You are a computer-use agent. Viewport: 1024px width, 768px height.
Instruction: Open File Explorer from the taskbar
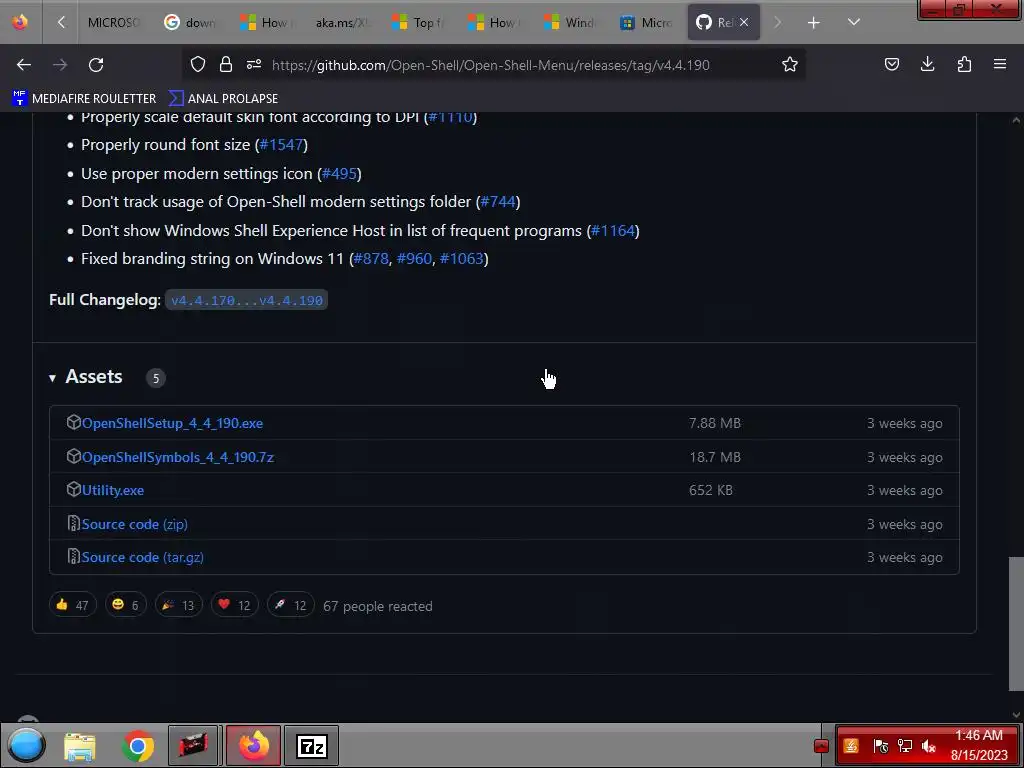(x=80, y=746)
